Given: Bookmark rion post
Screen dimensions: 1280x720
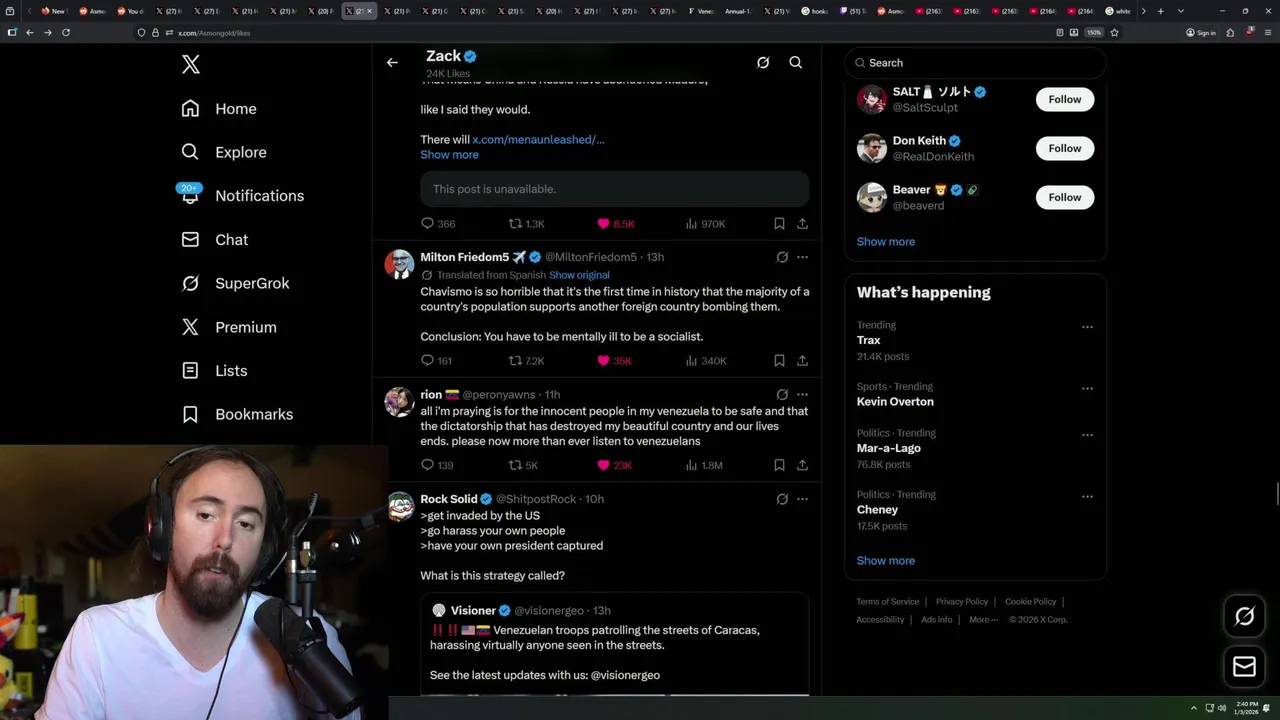Looking at the screenshot, I should tap(779, 465).
